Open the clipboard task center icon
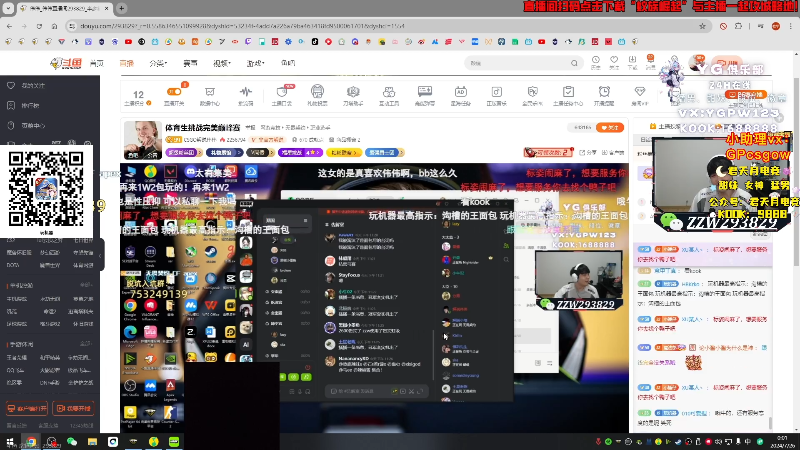800x450 pixels. click(x=568, y=95)
